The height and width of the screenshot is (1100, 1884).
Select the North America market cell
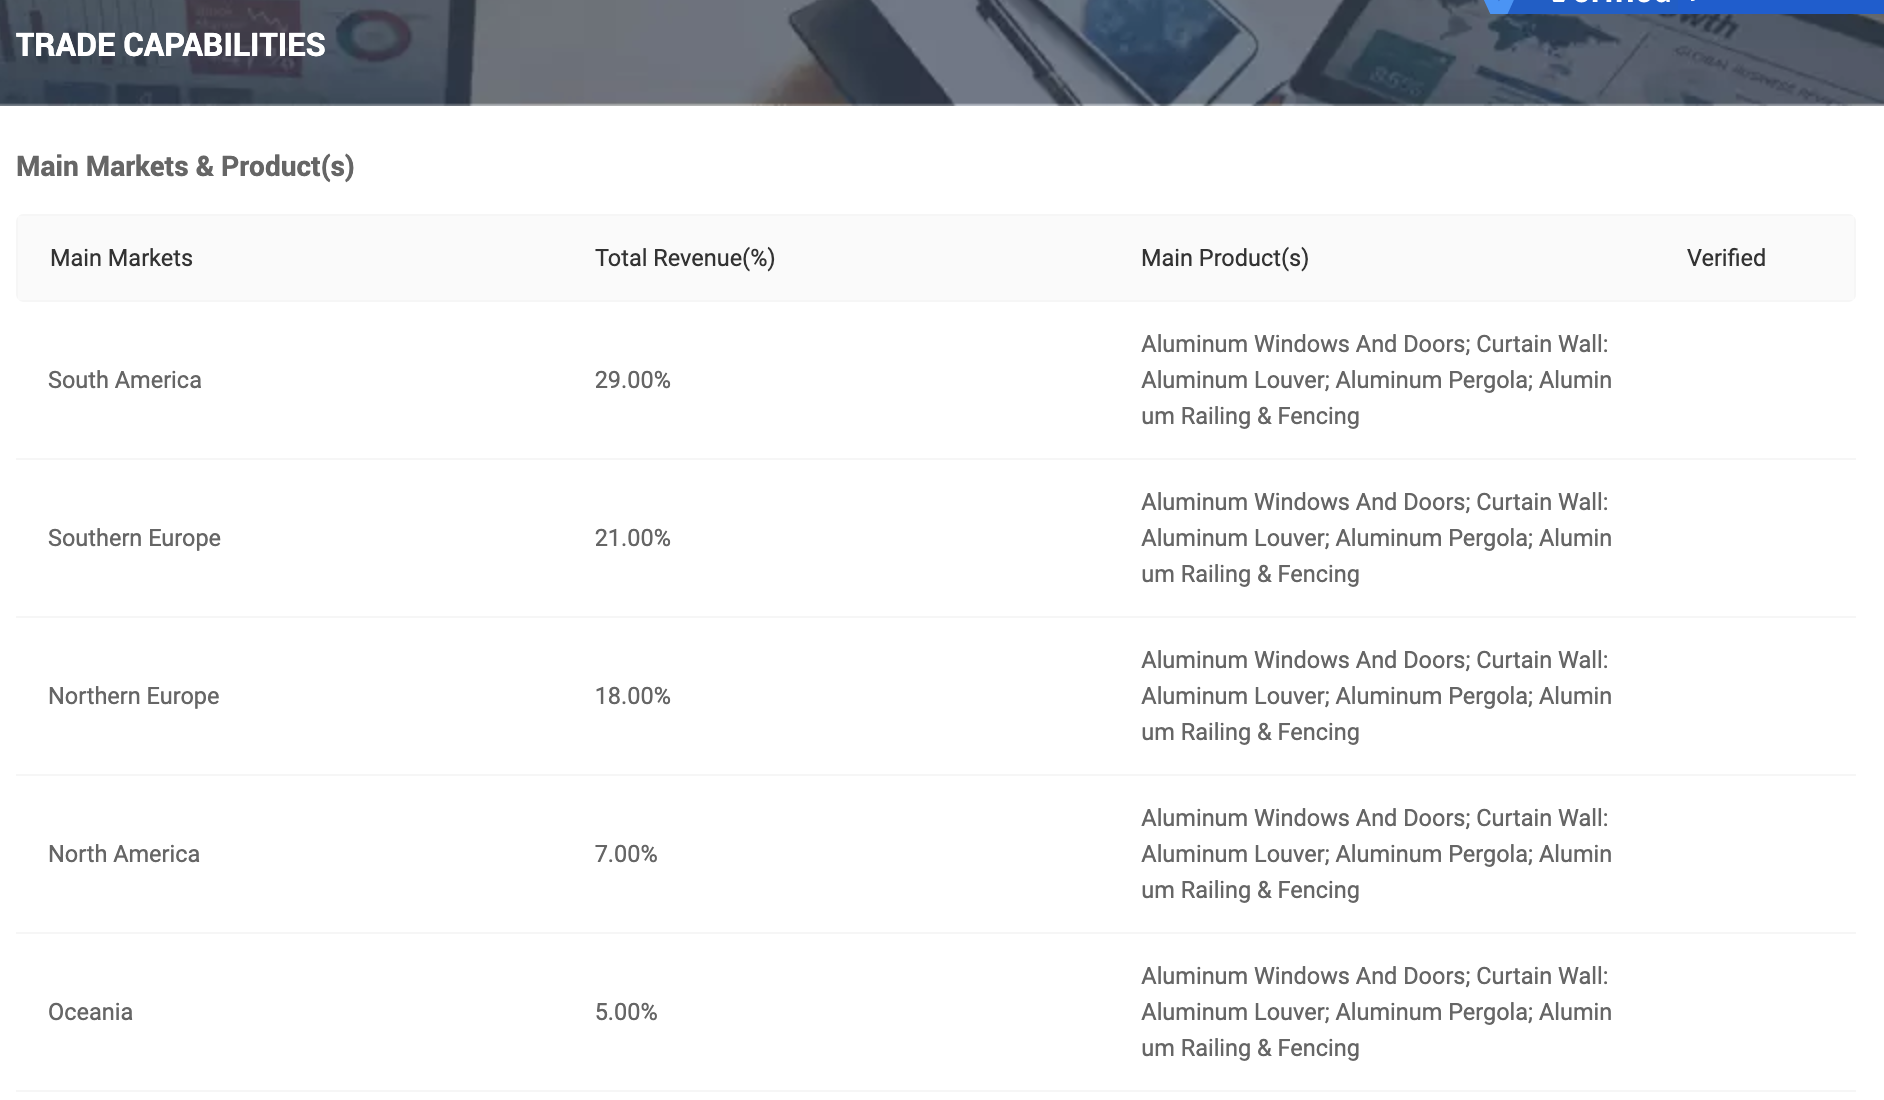(x=124, y=854)
